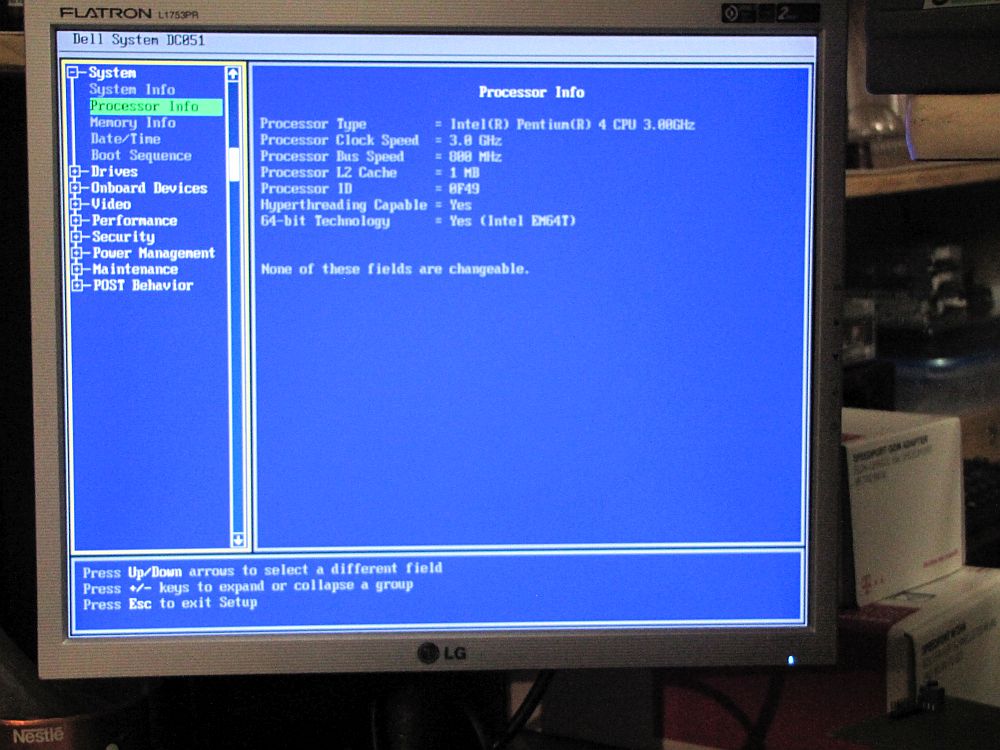This screenshot has height=750, width=1000.
Task: Select the System root label
Action: coord(112,73)
